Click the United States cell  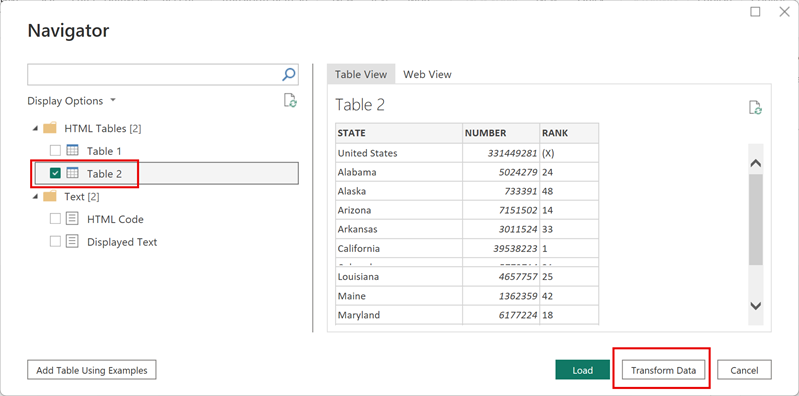399,153
